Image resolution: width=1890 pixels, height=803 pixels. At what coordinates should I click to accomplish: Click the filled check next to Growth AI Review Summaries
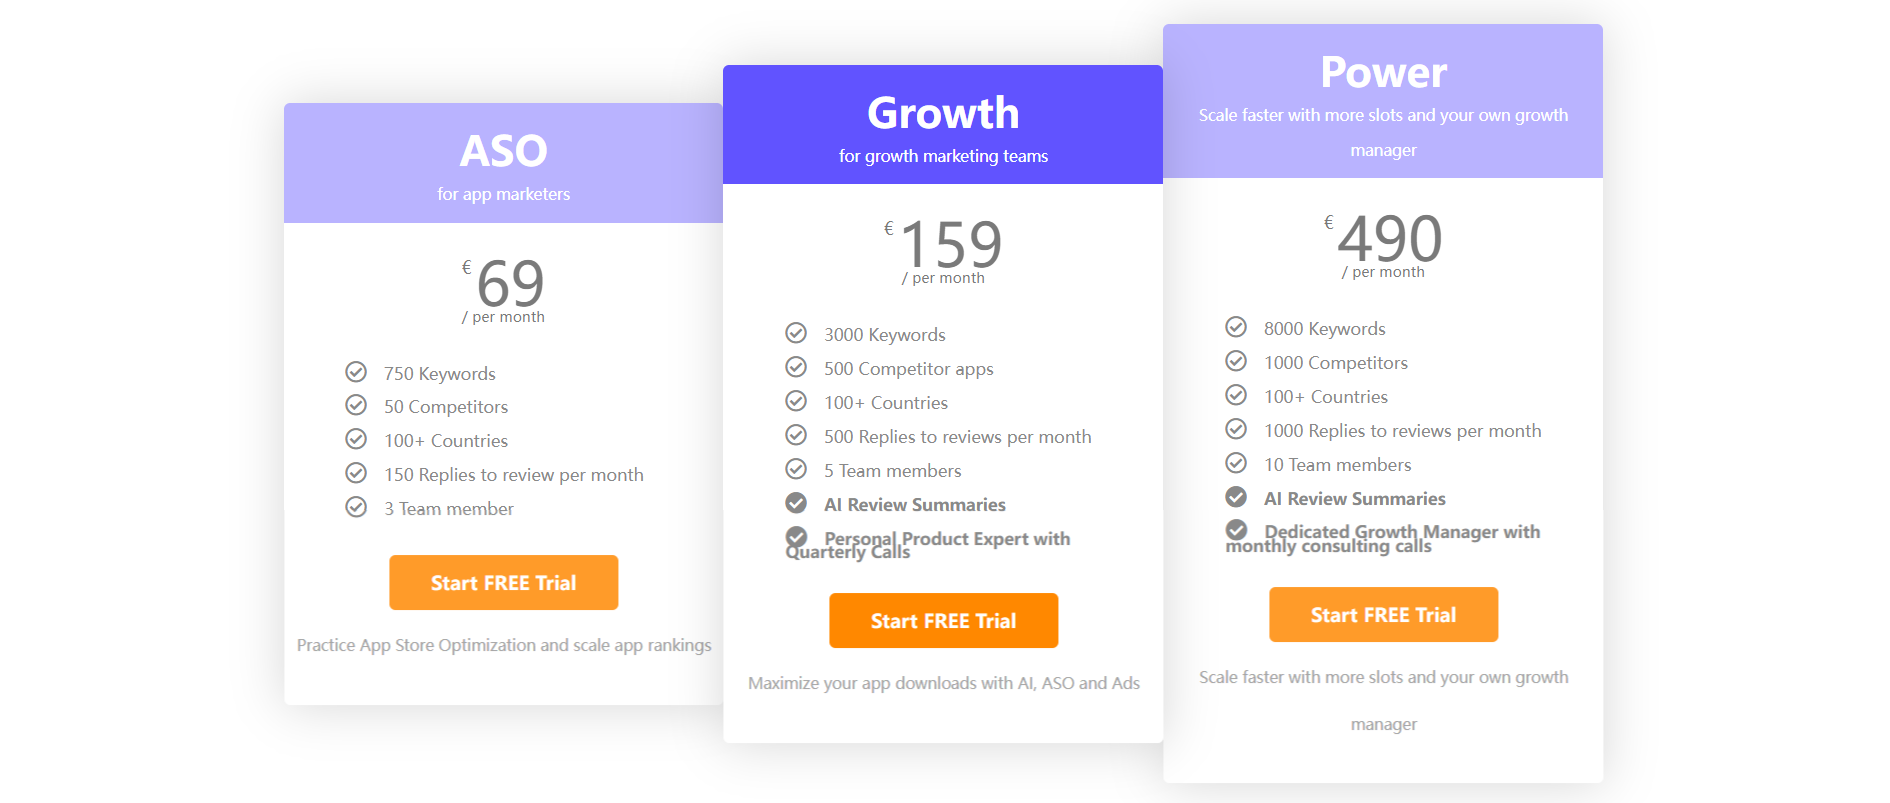point(796,503)
